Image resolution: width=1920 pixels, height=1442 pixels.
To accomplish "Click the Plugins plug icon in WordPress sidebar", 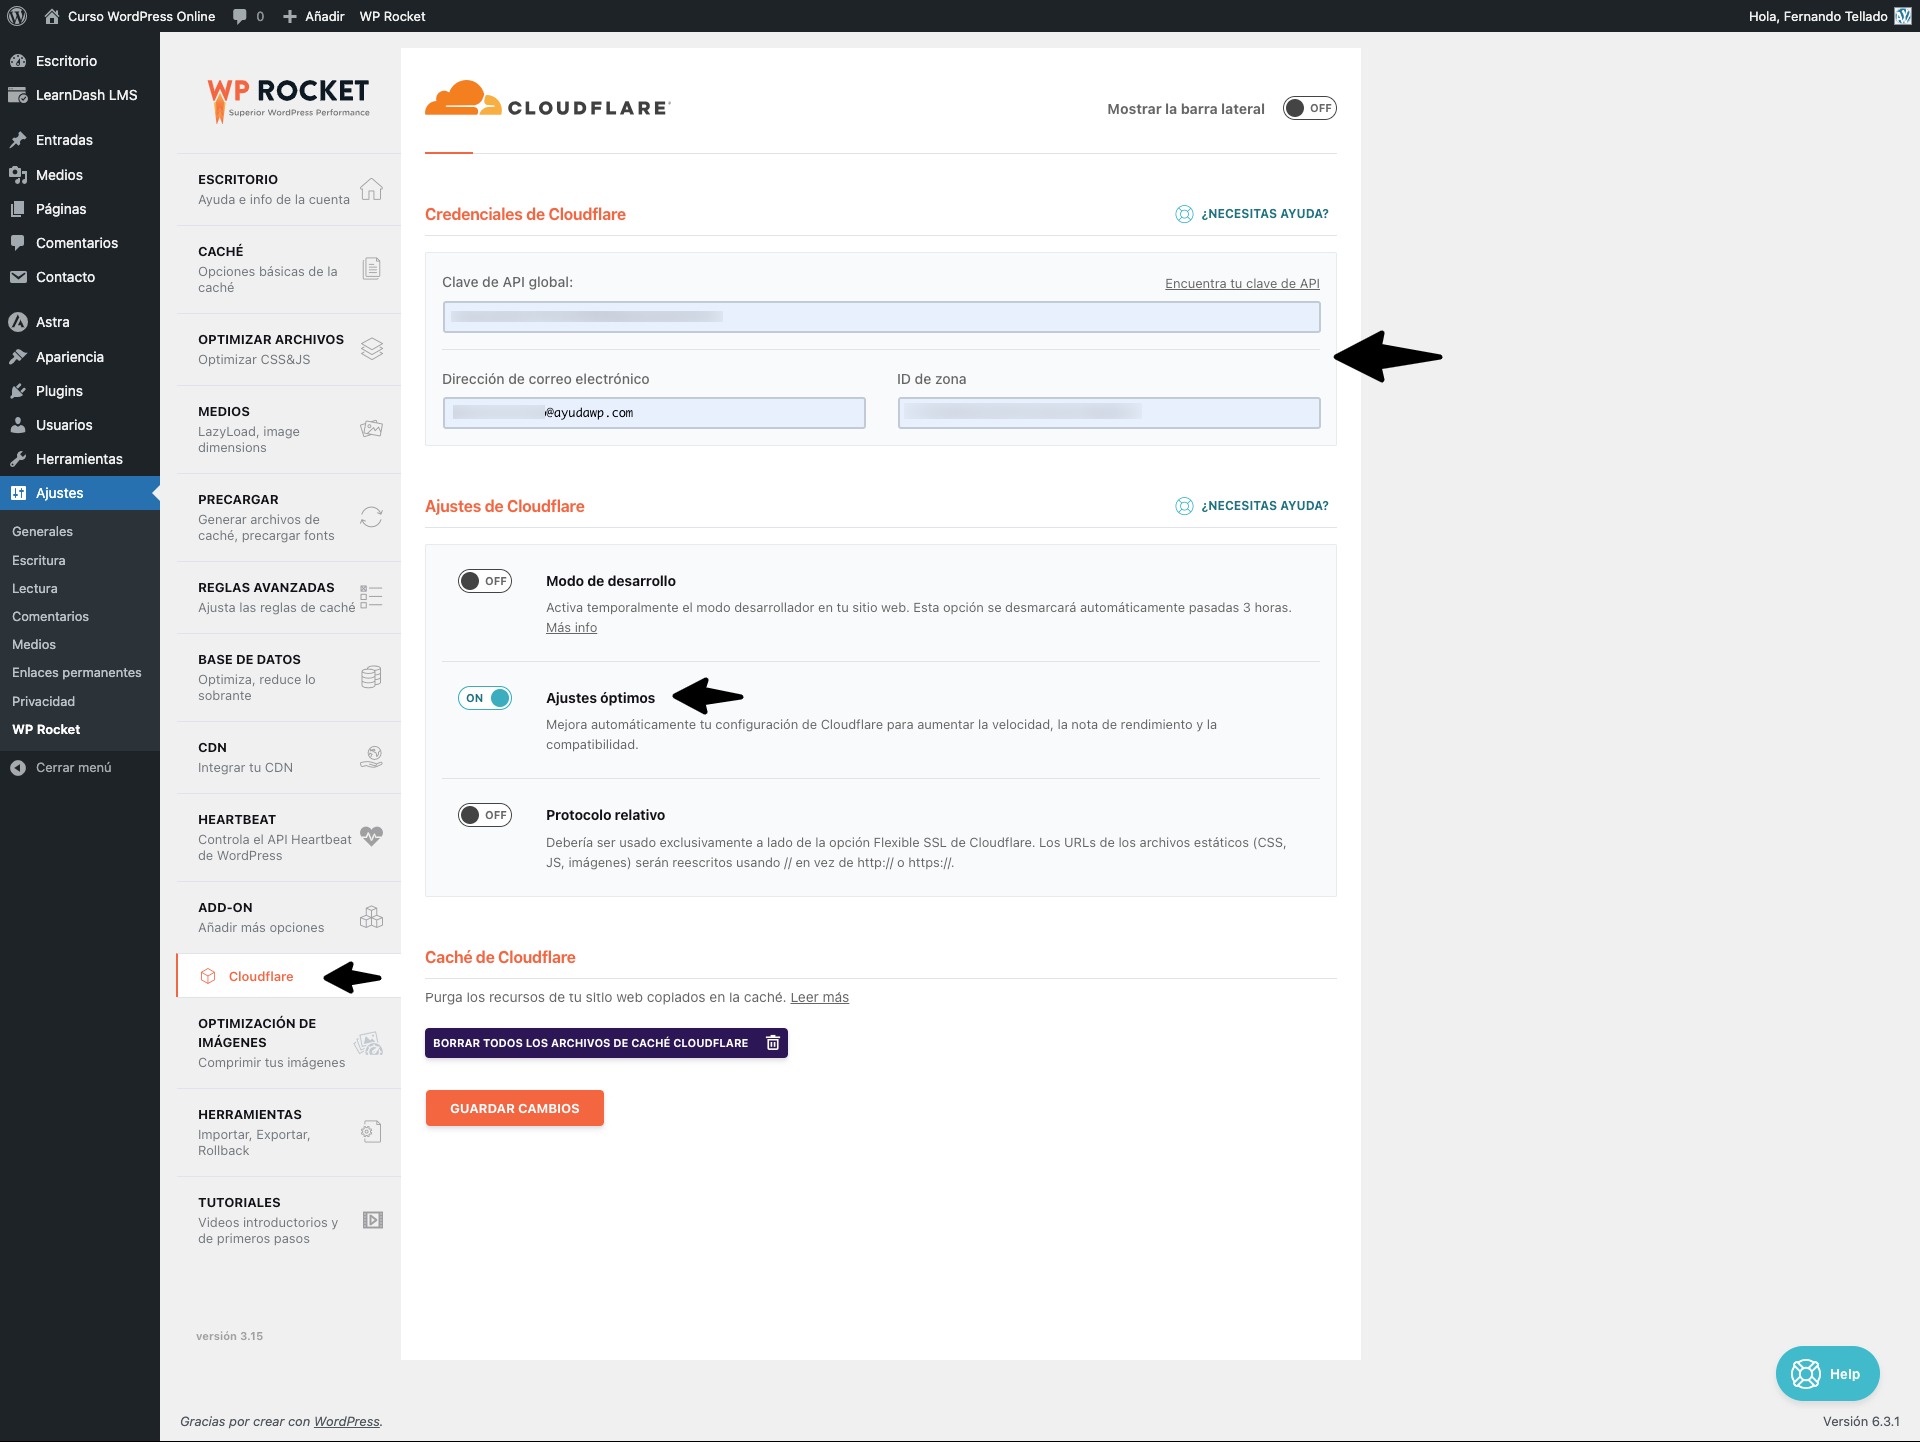I will [19, 391].
